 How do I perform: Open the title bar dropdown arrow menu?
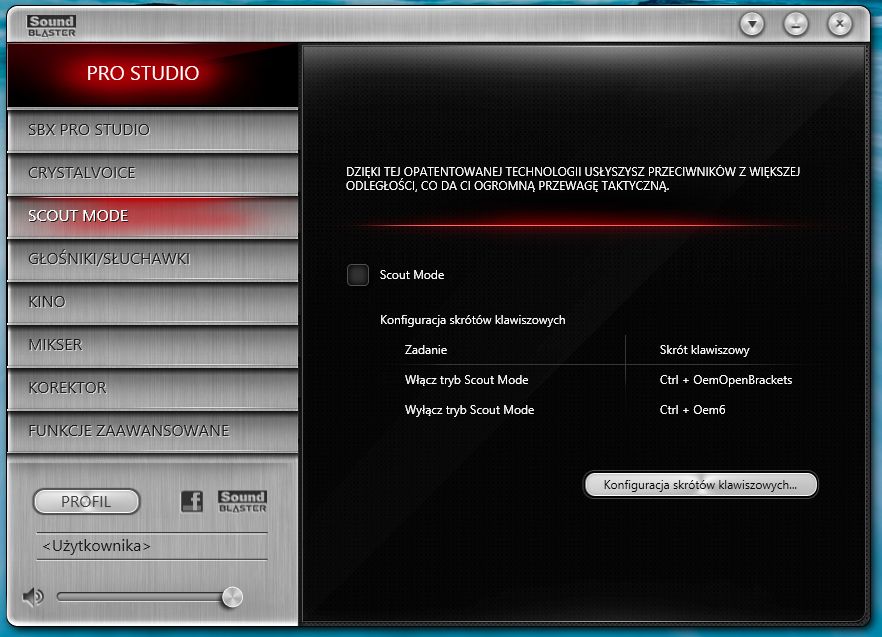click(752, 24)
